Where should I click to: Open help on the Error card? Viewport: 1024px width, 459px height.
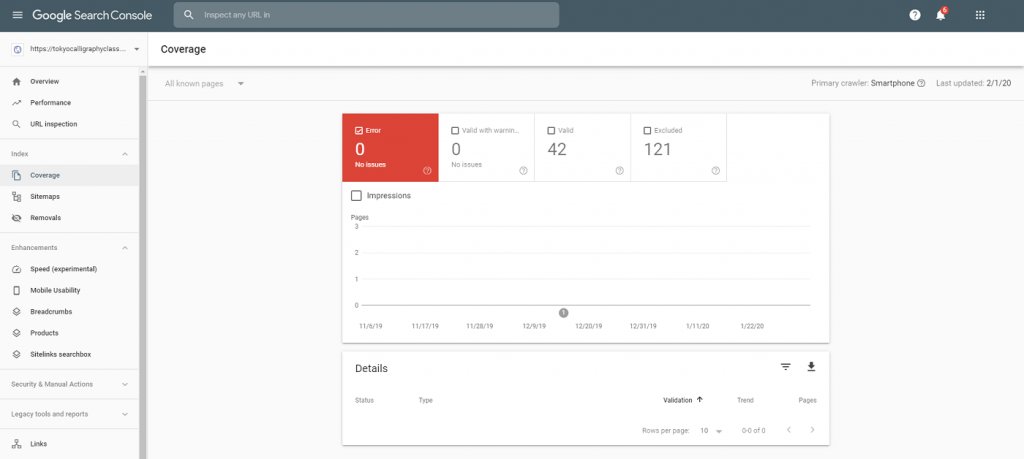pyautogui.click(x=427, y=170)
